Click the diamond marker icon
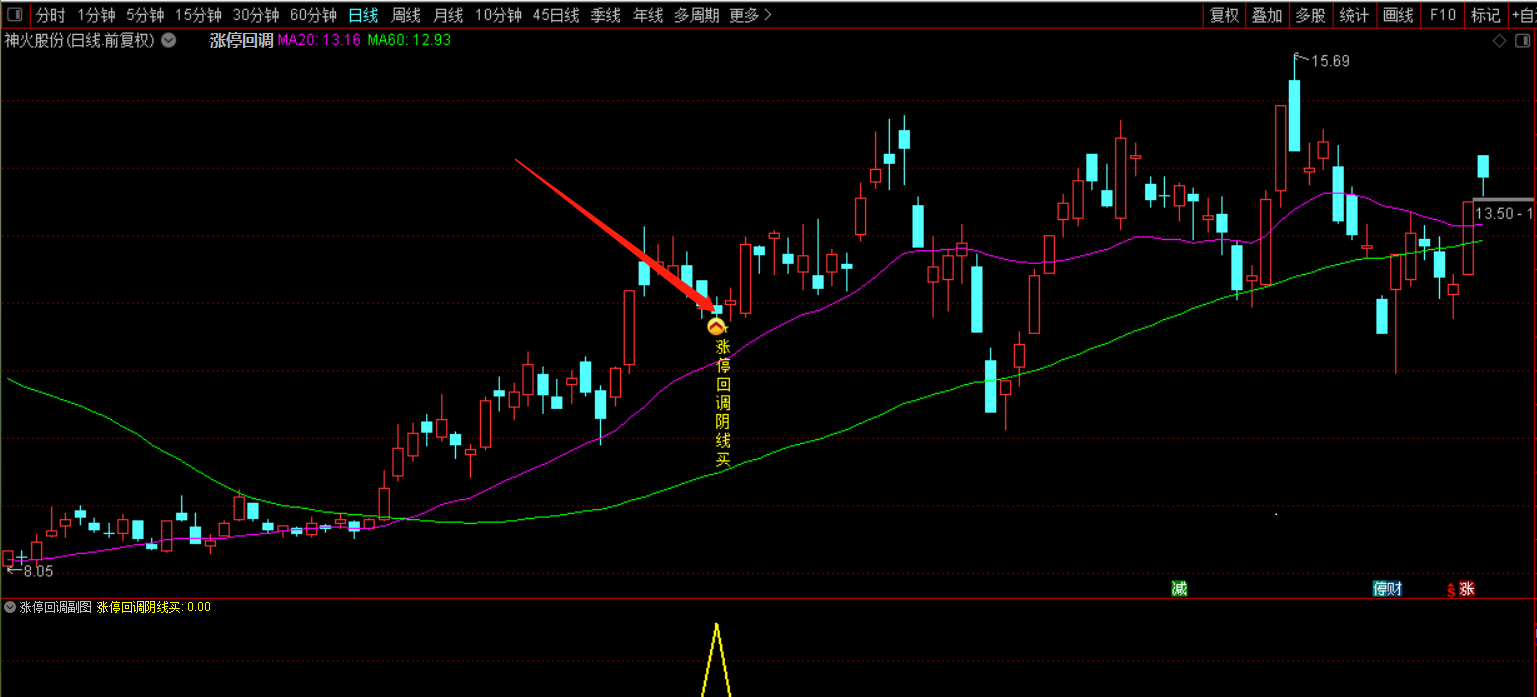This screenshot has width=1537, height=697. tap(1499, 41)
